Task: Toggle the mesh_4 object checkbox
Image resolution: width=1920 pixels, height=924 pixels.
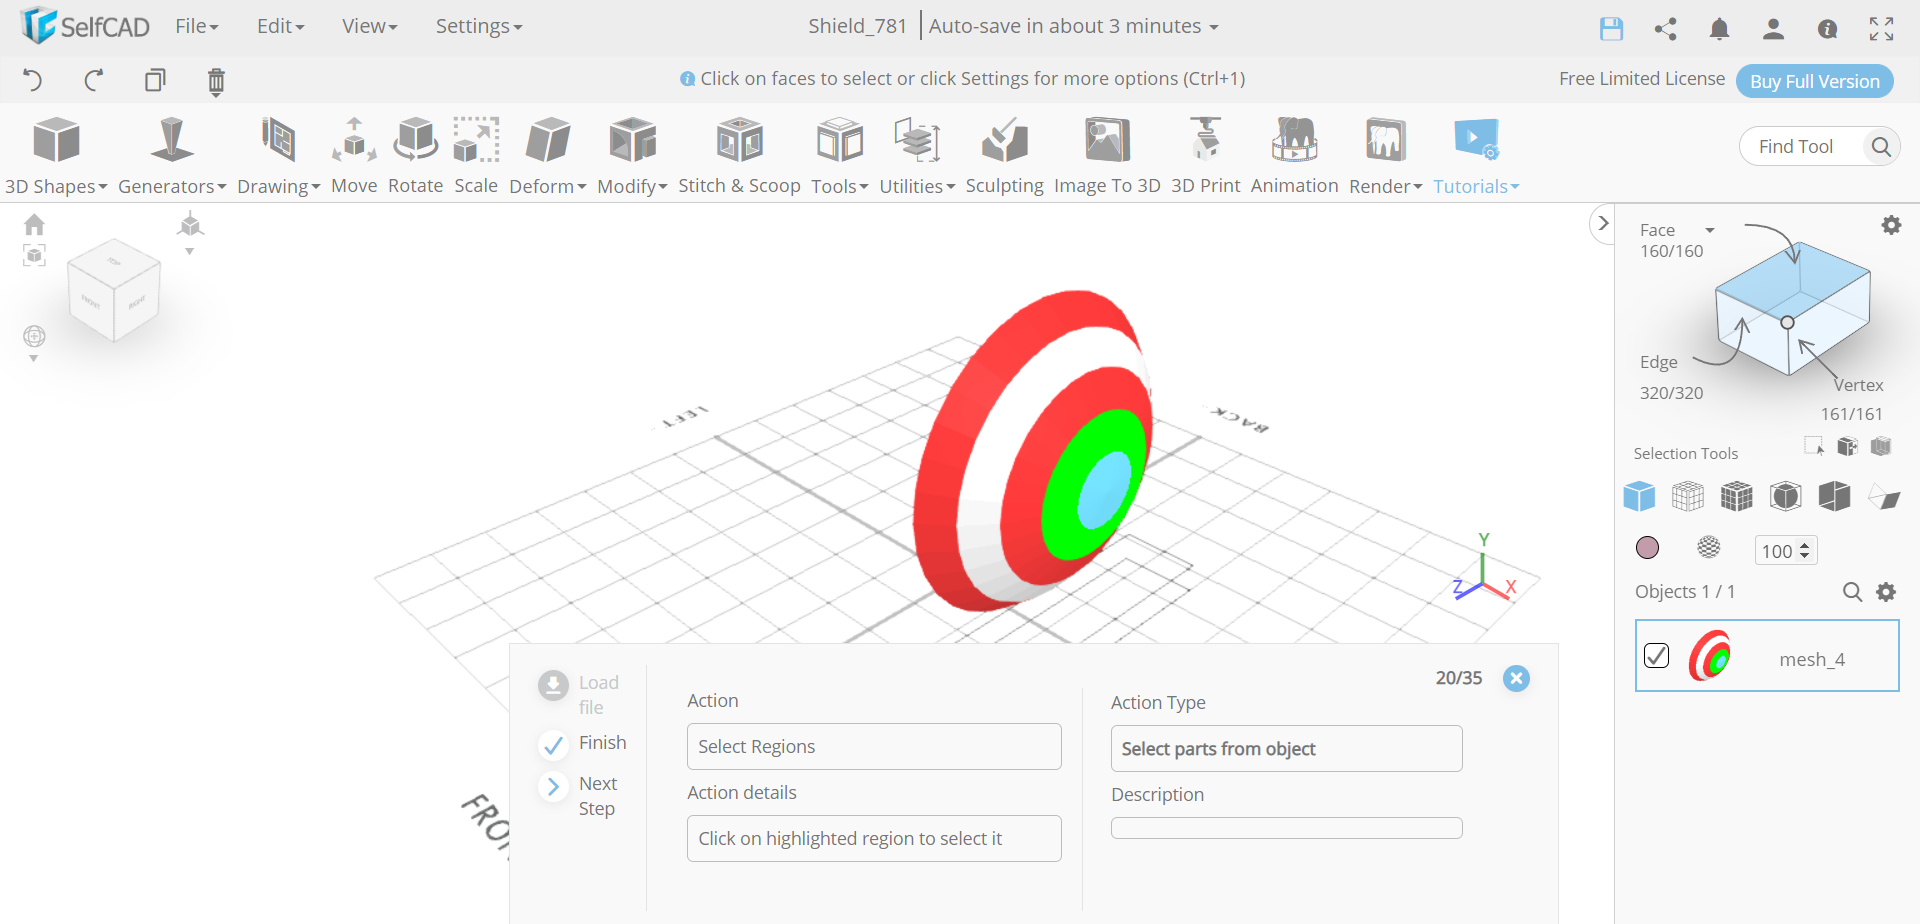Action: tap(1656, 656)
